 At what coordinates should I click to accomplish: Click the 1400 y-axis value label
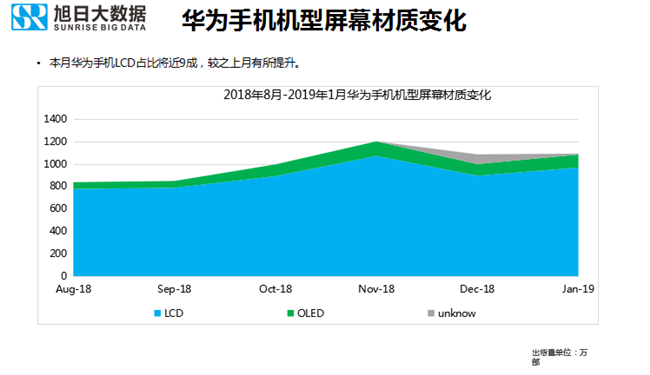[x=55, y=119]
